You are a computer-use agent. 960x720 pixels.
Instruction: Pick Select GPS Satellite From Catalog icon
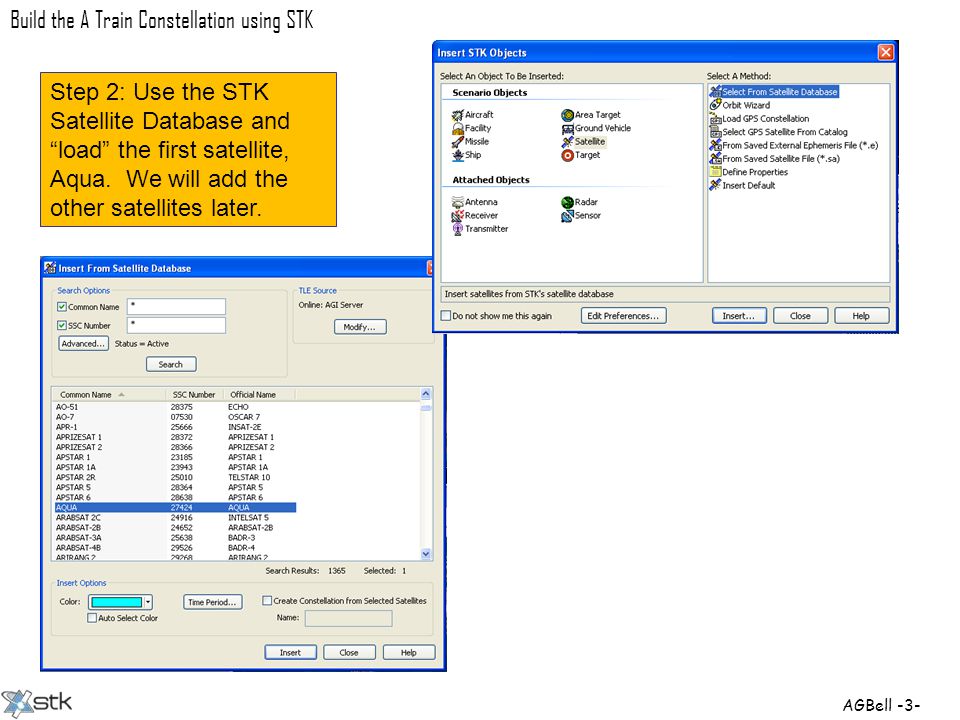(x=715, y=132)
